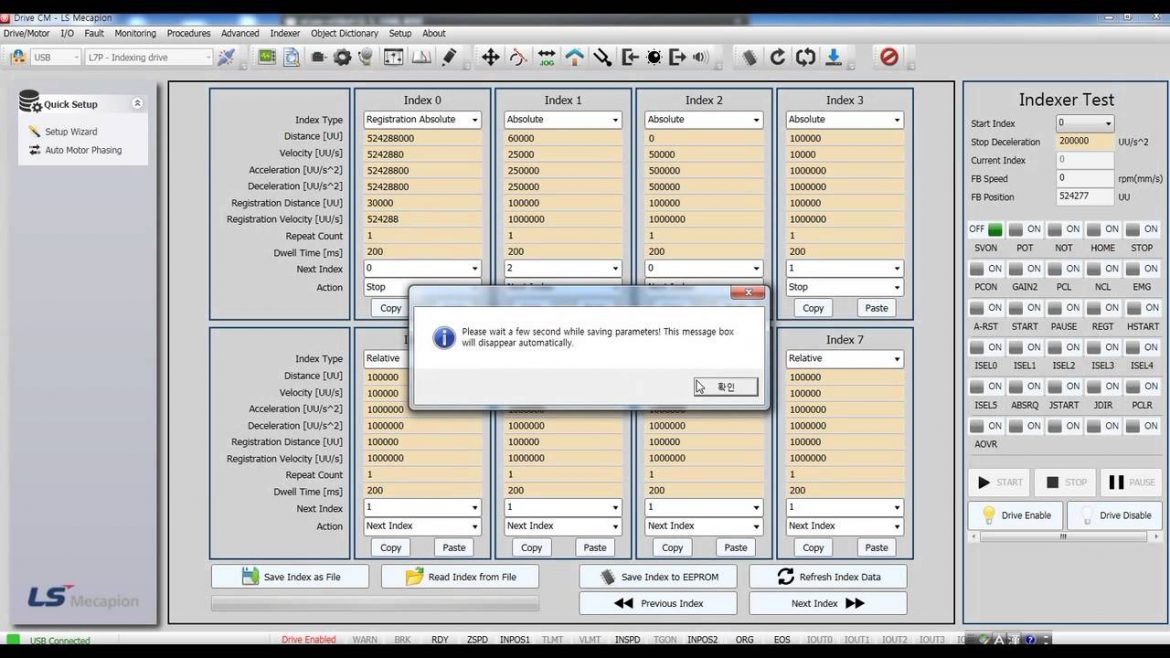1170x658 pixels.
Task: Click the Stop Deceleration value field
Action: click(x=1085, y=141)
